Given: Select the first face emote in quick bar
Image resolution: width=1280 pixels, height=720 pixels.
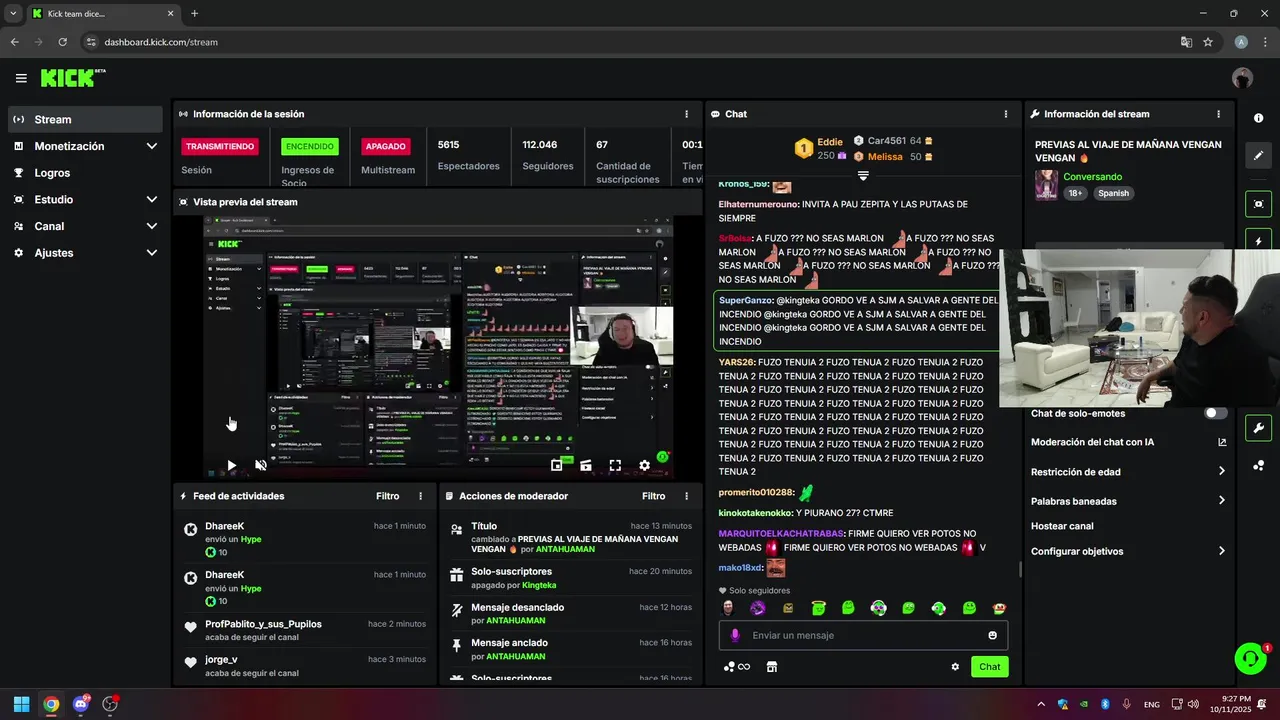Looking at the screenshot, I should (x=728, y=608).
